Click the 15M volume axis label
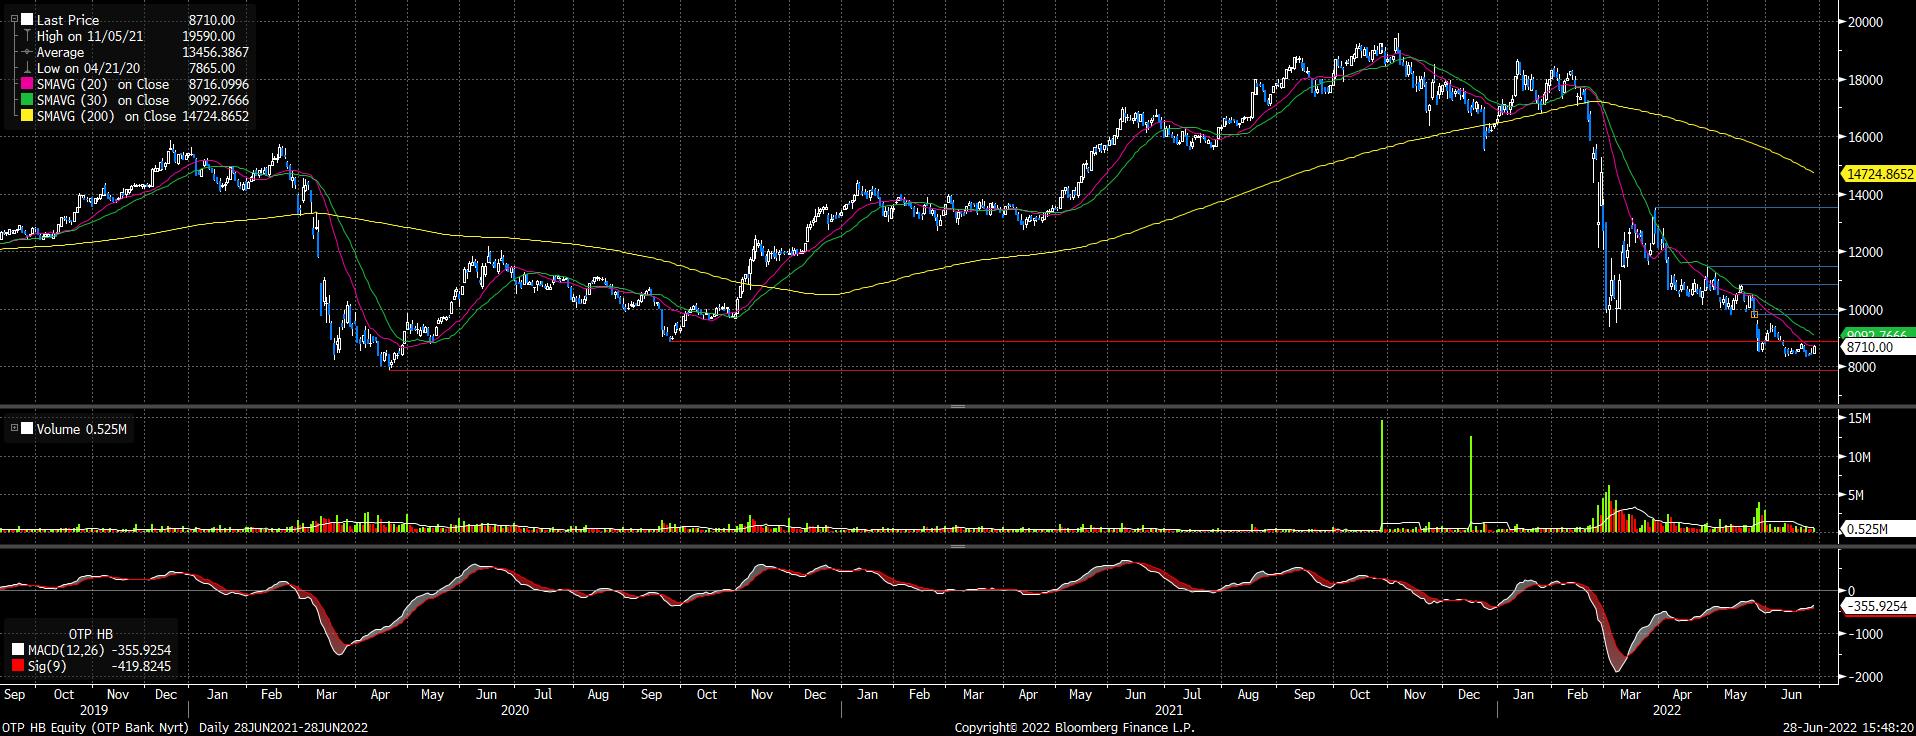Viewport: 1916px width, 736px height. point(1859,418)
